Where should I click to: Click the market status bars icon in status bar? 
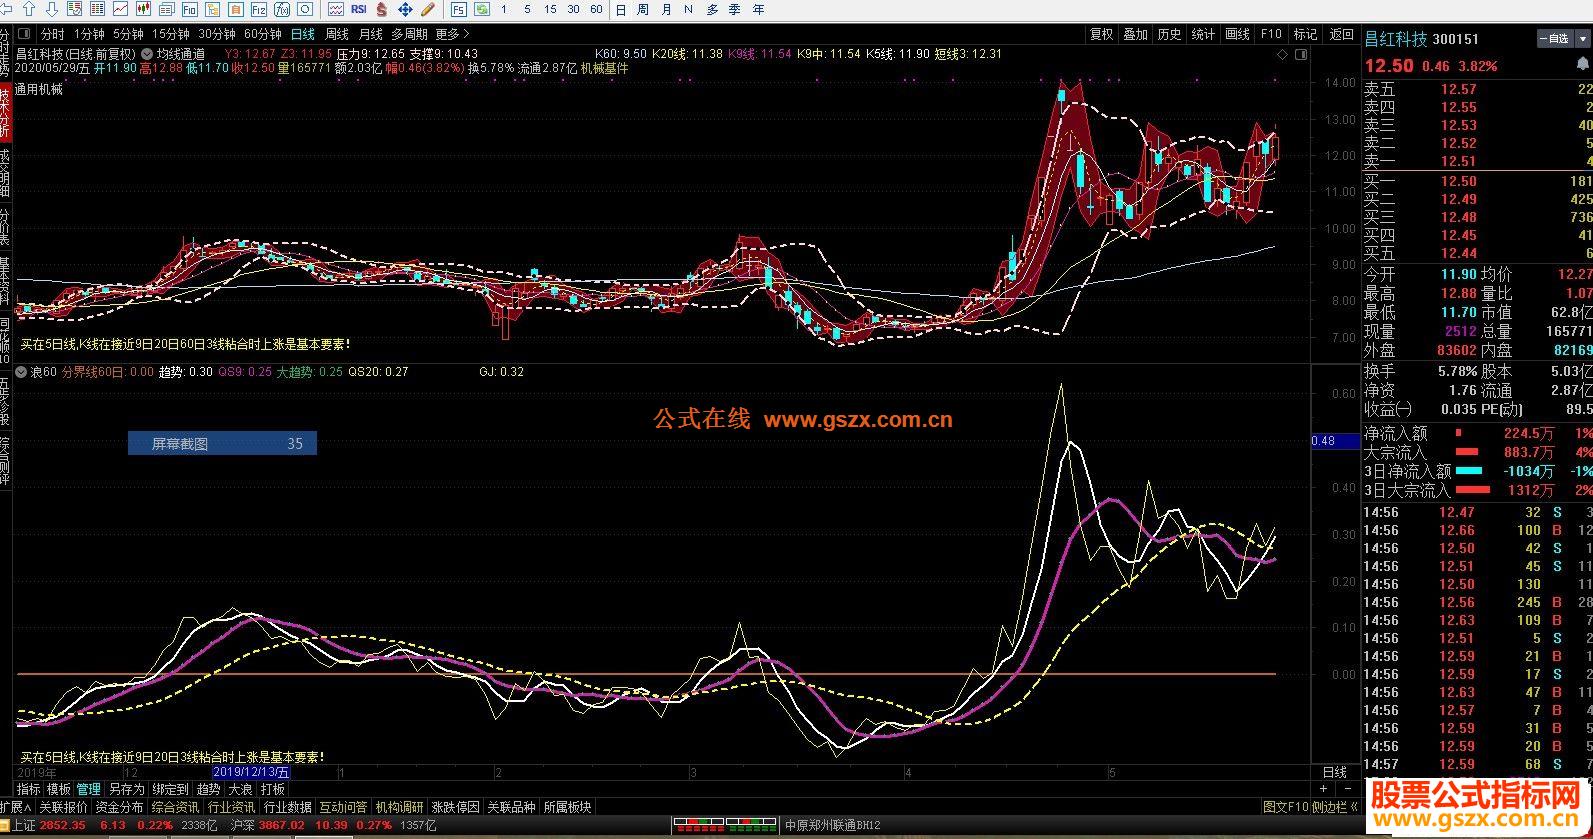(x=725, y=825)
